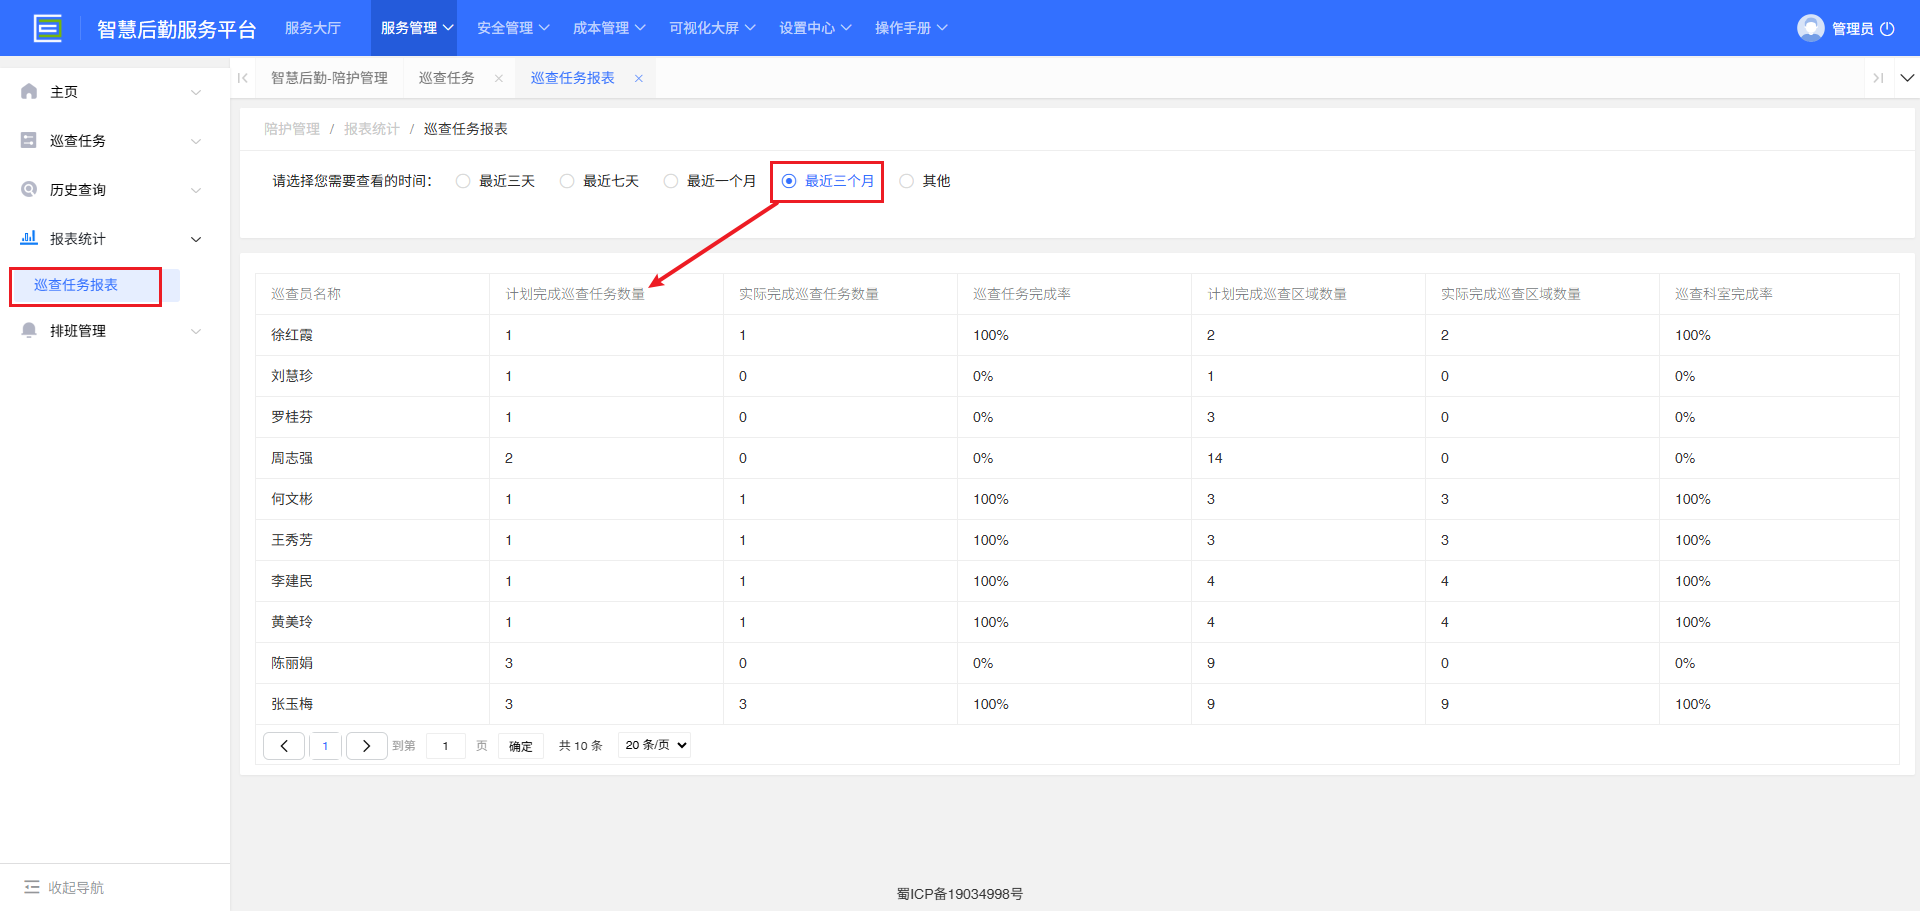Select the 最近三个月 radio button
This screenshot has width=1920, height=911.
788,181
